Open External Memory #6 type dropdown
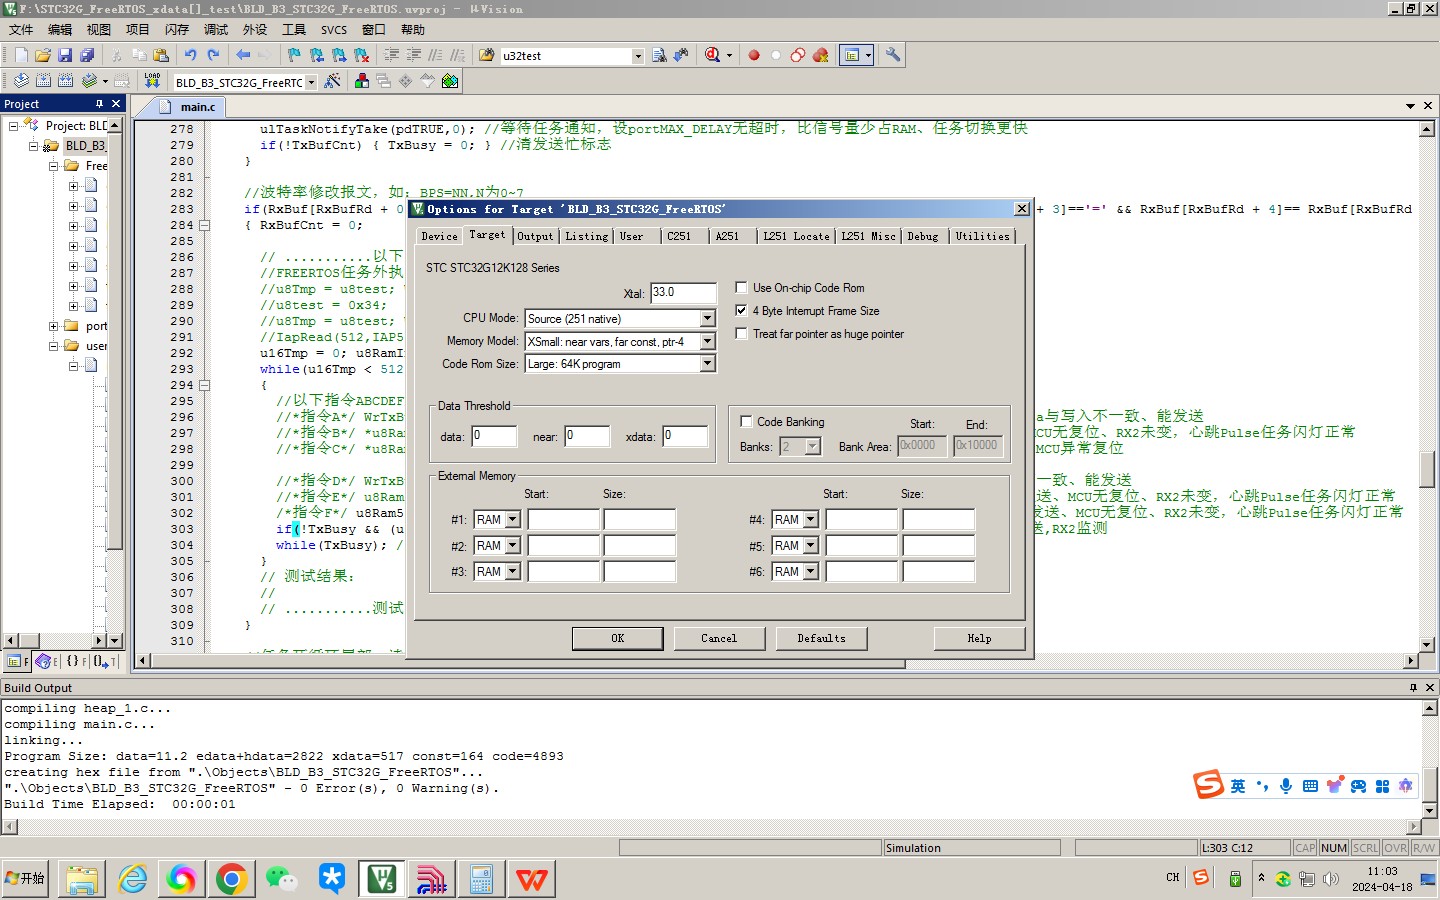Screen dimensions: 1440x900 pyautogui.click(x=810, y=571)
